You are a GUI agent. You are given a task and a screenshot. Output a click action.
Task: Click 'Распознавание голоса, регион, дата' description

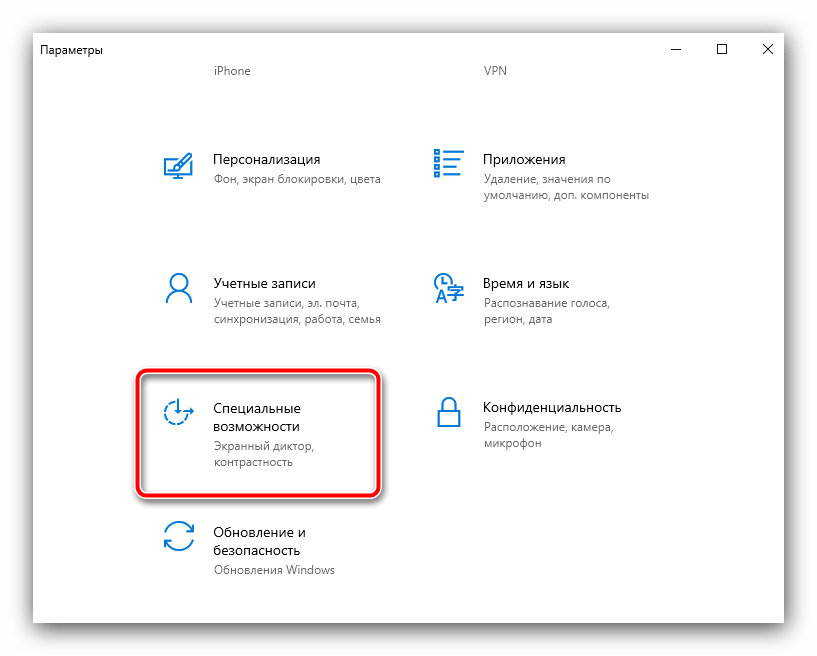pos(547,311)
